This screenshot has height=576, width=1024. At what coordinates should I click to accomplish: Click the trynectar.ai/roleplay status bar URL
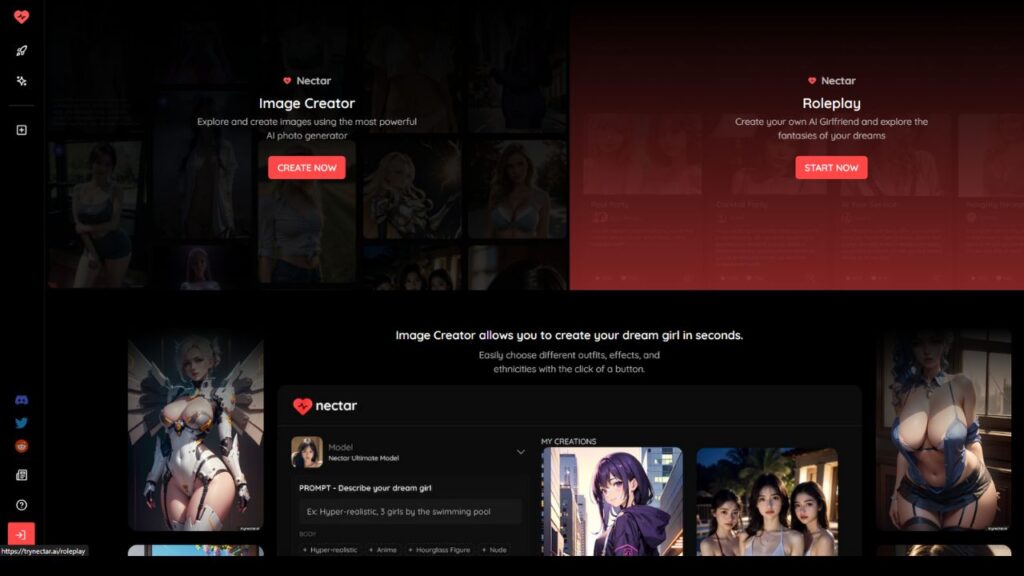click(x=43, y=551)
